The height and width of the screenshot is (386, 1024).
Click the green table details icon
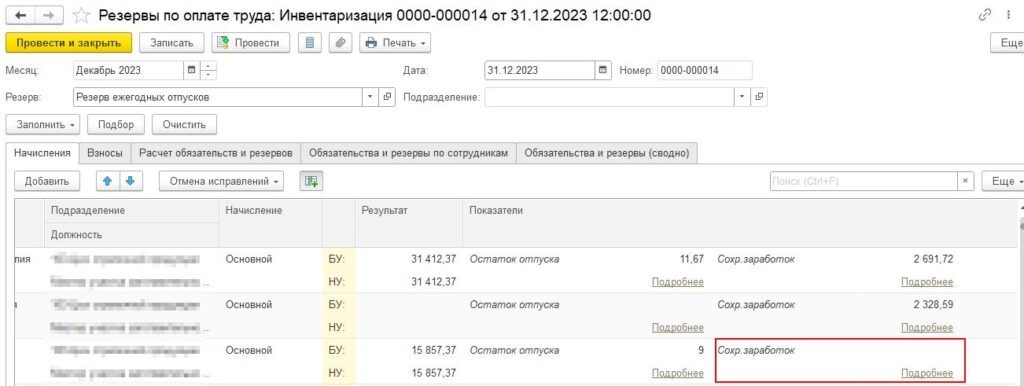pyautogui.click(x=311, y=182)
